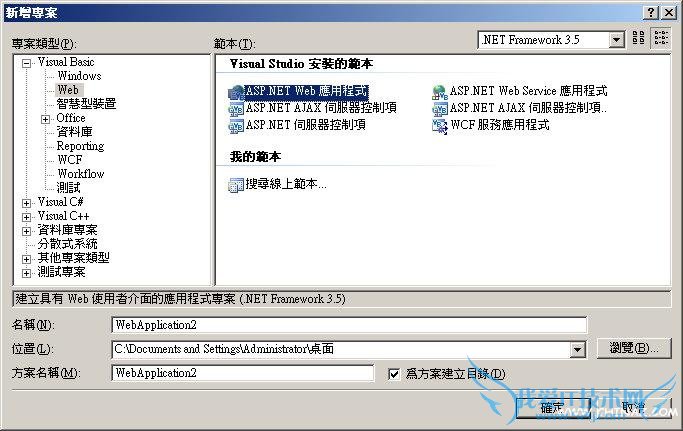683x431 pixels.
Task: Toggle 為方案建立目錄 checkbox
Action: (394, 374)
